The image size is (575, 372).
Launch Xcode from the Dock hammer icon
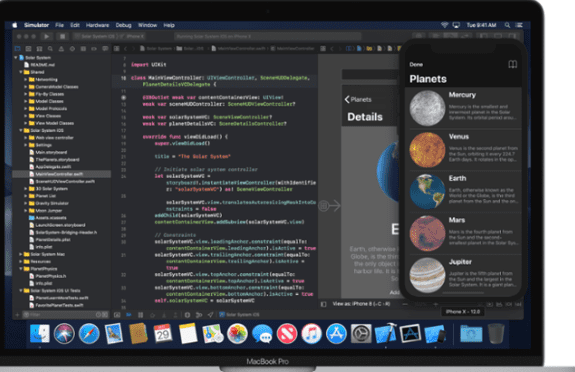pos(385,333)
